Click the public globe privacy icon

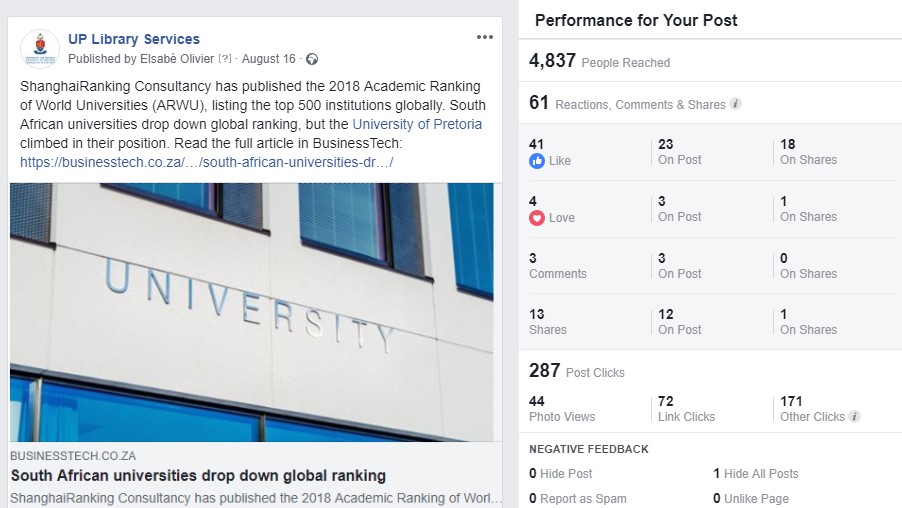312,60
